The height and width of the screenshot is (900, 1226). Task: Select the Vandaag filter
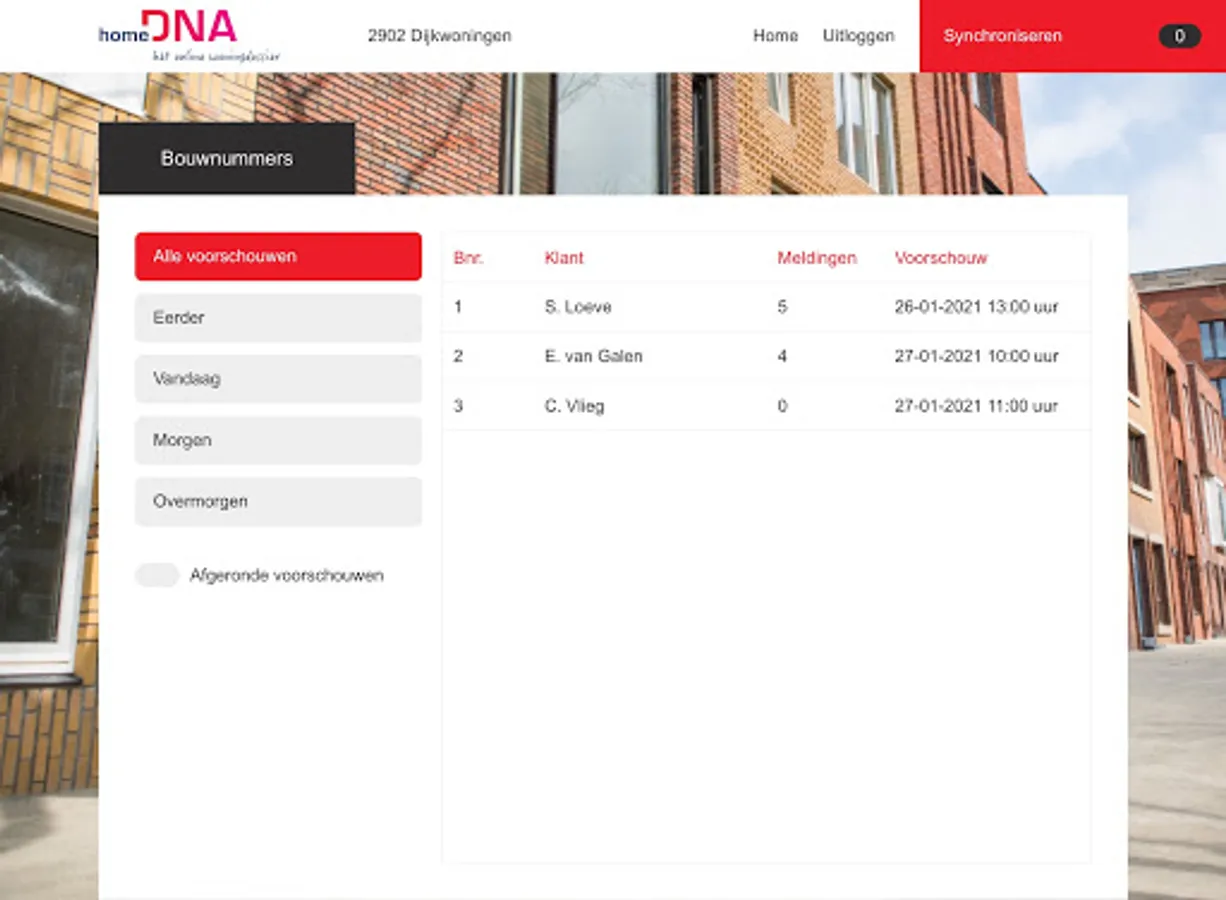tap(278, 379)
